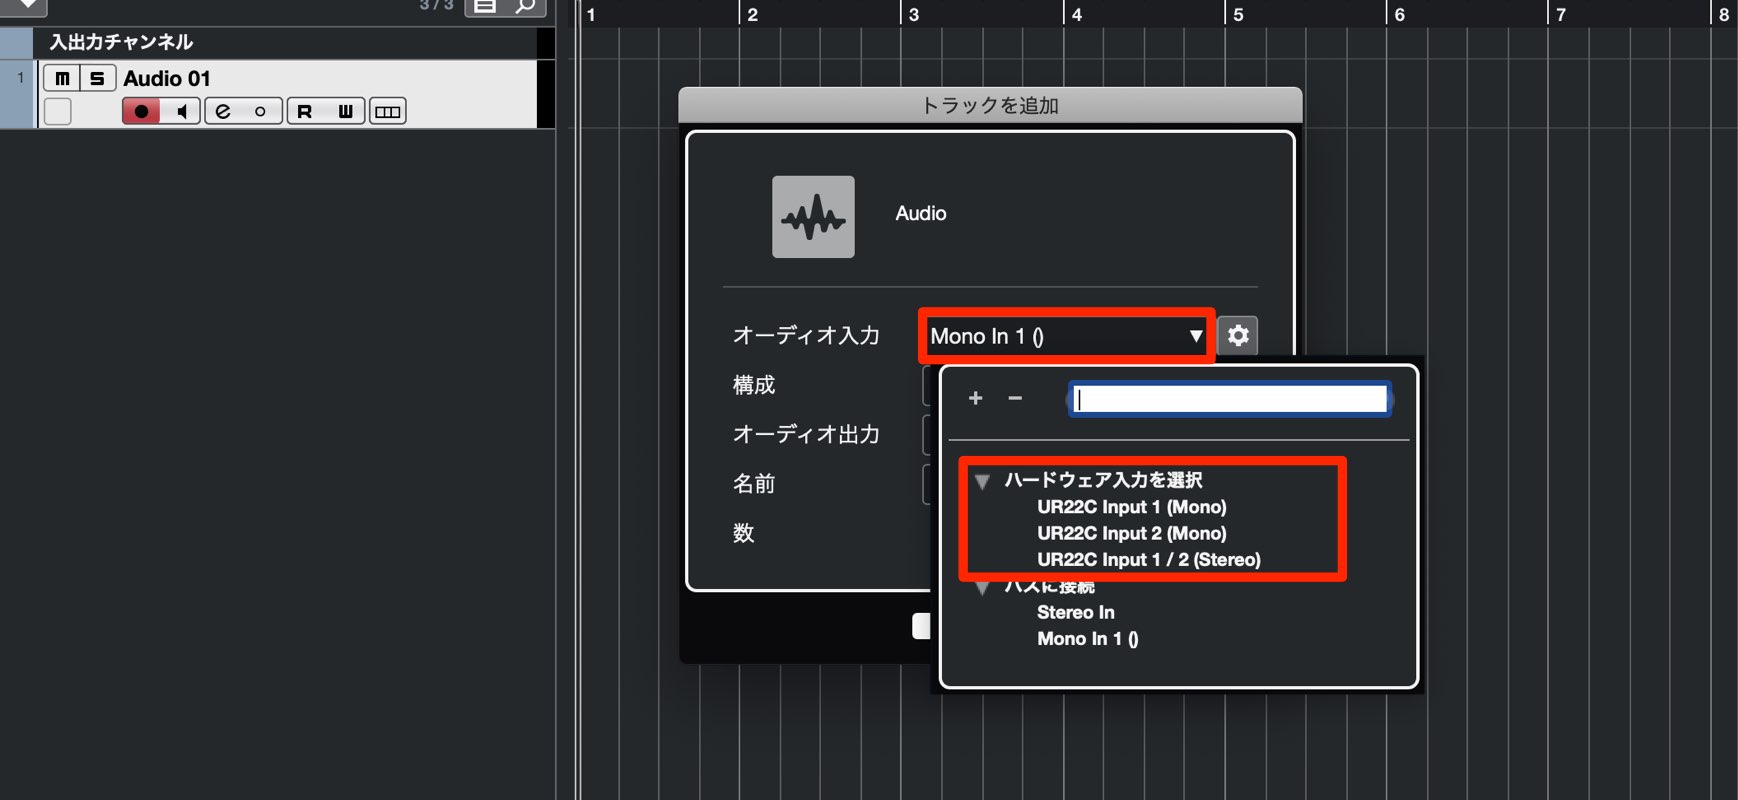The height and width of the screenshot is (800, 1738).
Task: Select the Audio 01 track name
Action: coord(167,78)
